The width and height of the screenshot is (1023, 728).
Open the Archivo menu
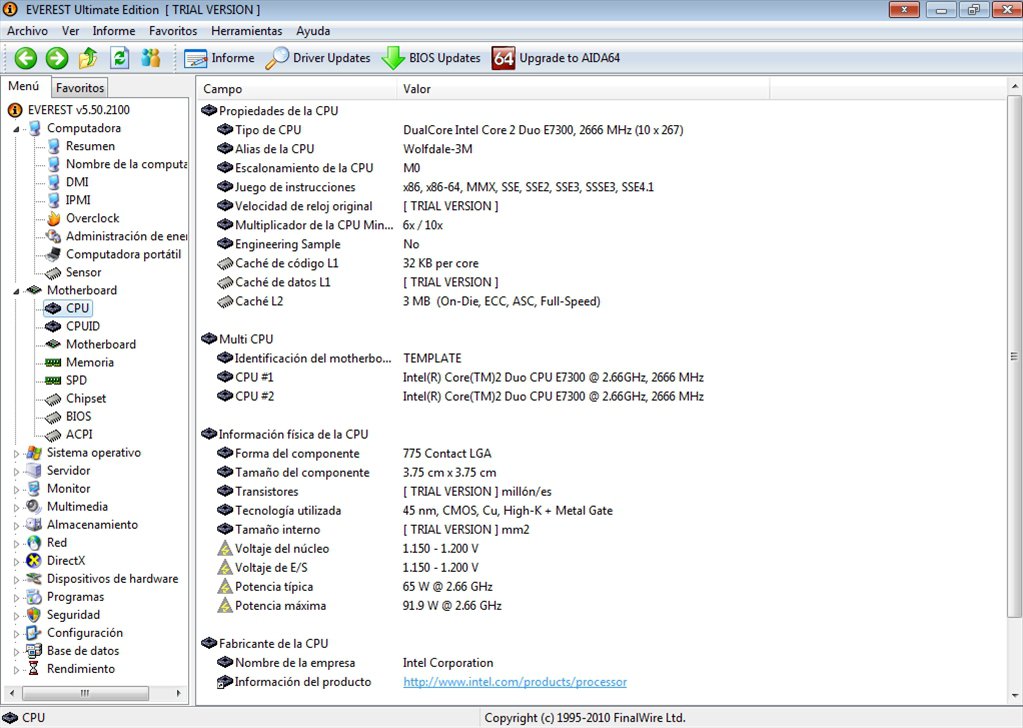tap(27, 31)
